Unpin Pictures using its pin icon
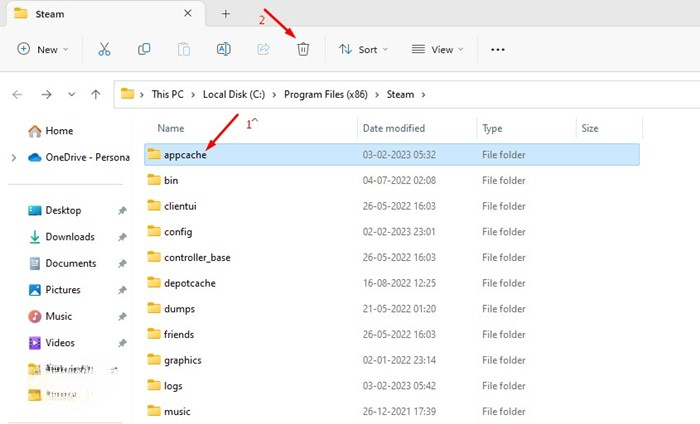 click(x=122, y=290)
